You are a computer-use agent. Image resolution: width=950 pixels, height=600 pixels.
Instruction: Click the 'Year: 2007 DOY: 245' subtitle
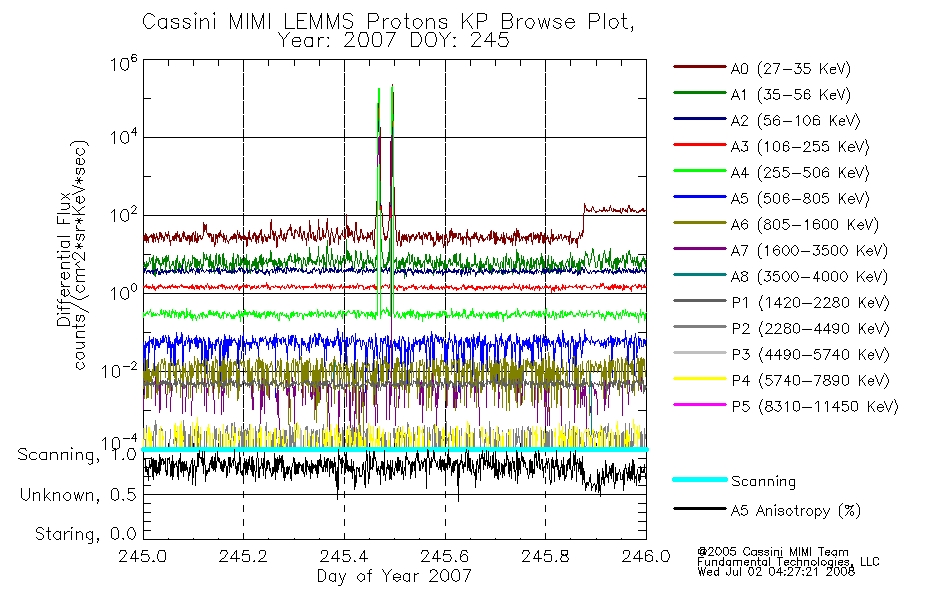point(394,41)
